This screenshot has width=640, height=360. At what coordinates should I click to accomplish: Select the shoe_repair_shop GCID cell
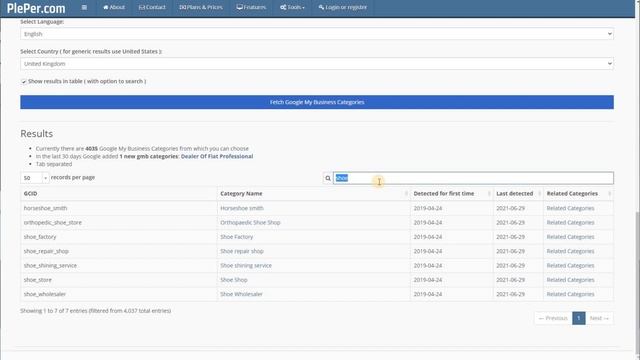click(119, 251)
